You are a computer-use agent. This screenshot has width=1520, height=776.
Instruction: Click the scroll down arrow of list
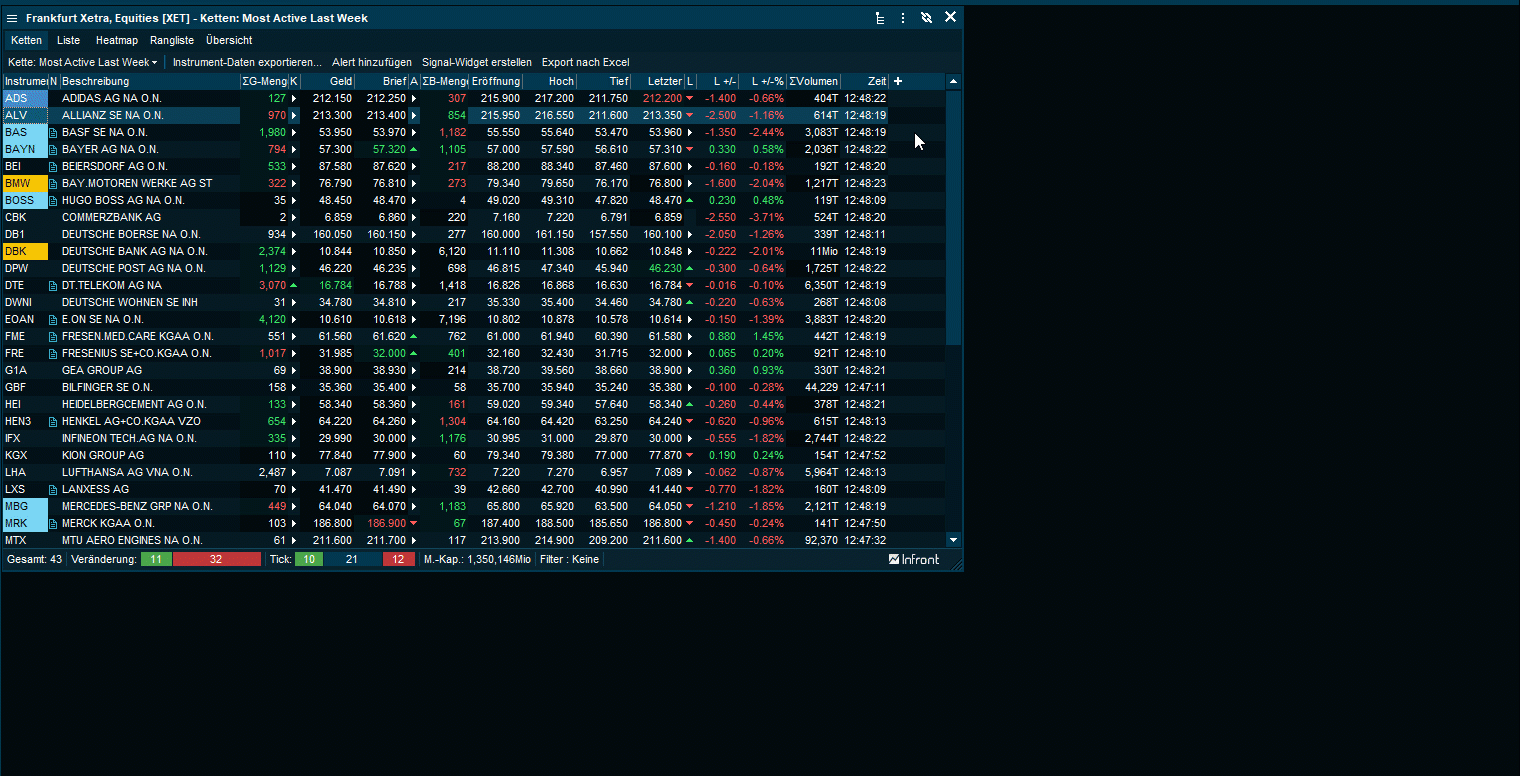pyautogui.click(x=953, y=540)
